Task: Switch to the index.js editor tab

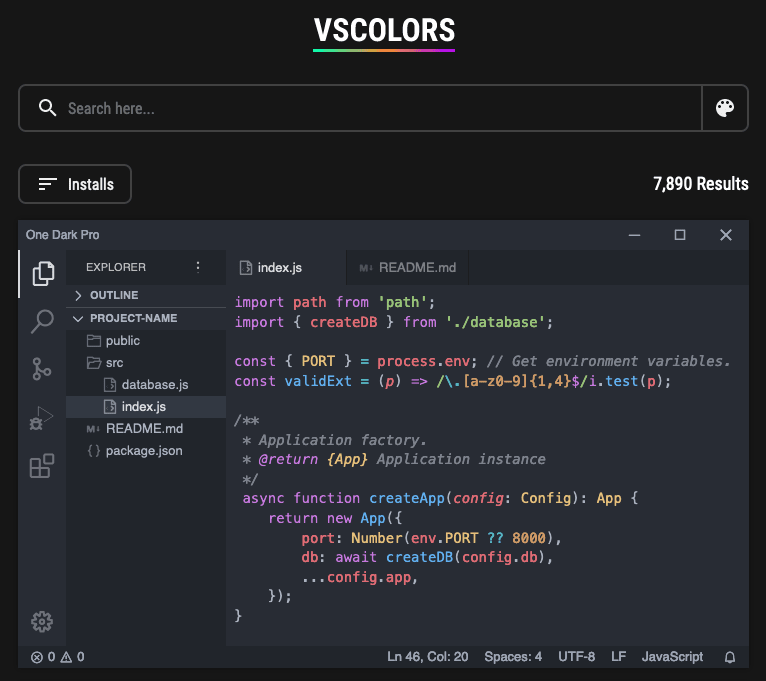Action: [286, 268]
